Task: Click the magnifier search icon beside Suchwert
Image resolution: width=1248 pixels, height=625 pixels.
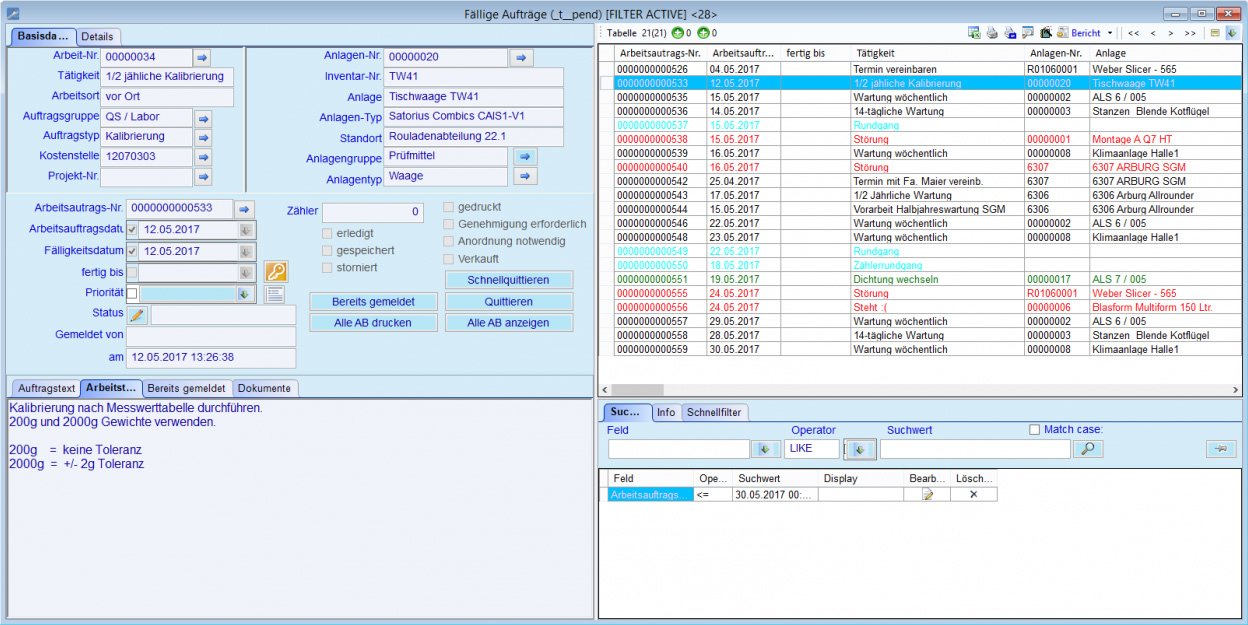Action: point(1086,449)
